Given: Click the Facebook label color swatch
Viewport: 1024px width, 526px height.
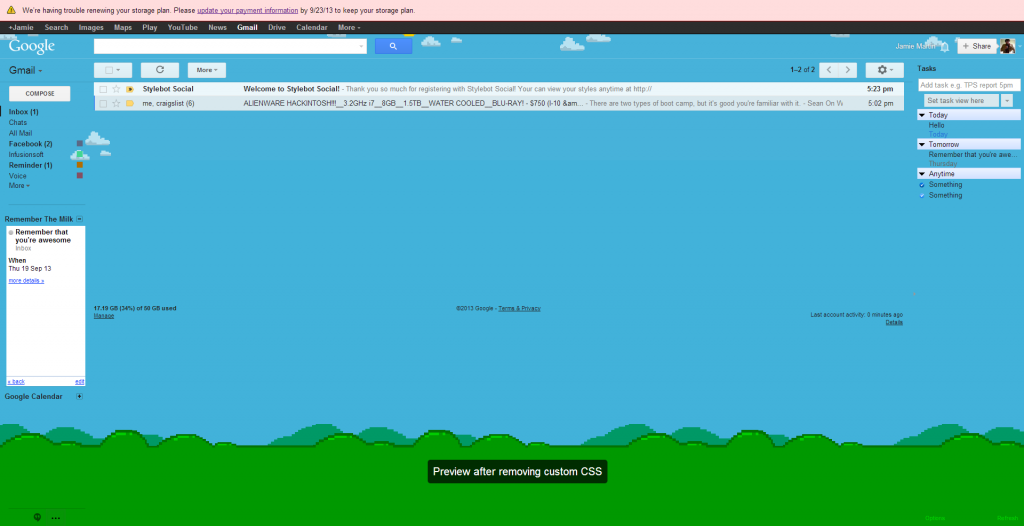Looking at the screenshot, I should [x=80, y=144].
